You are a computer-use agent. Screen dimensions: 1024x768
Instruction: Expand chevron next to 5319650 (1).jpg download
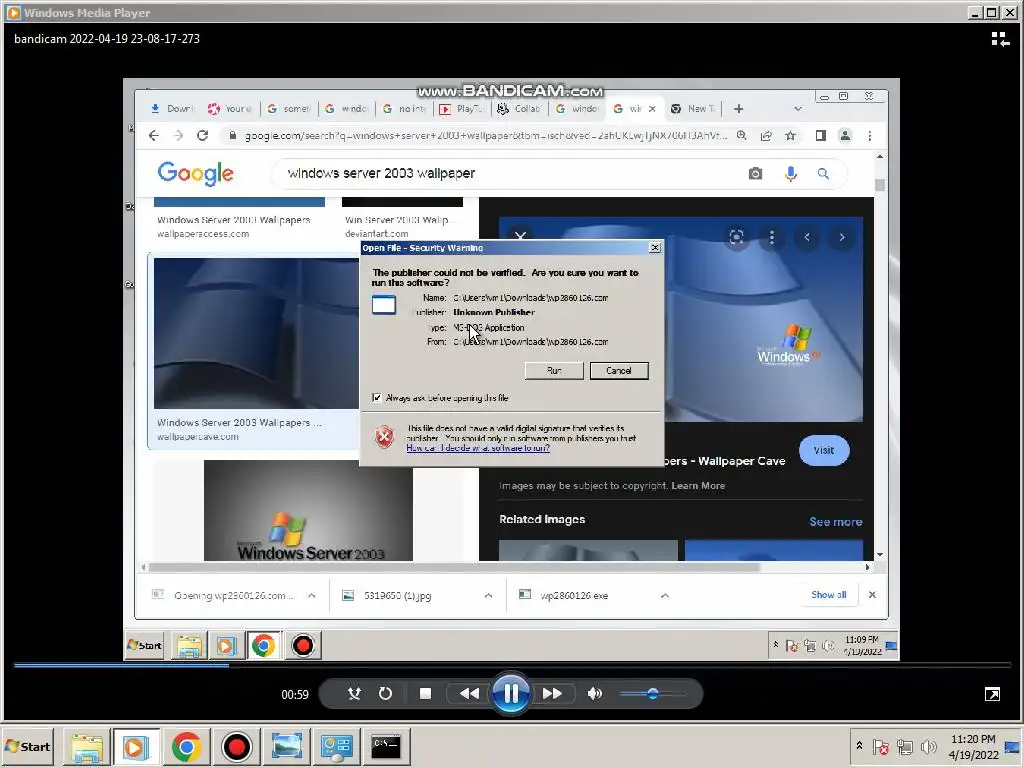point(488,596)
